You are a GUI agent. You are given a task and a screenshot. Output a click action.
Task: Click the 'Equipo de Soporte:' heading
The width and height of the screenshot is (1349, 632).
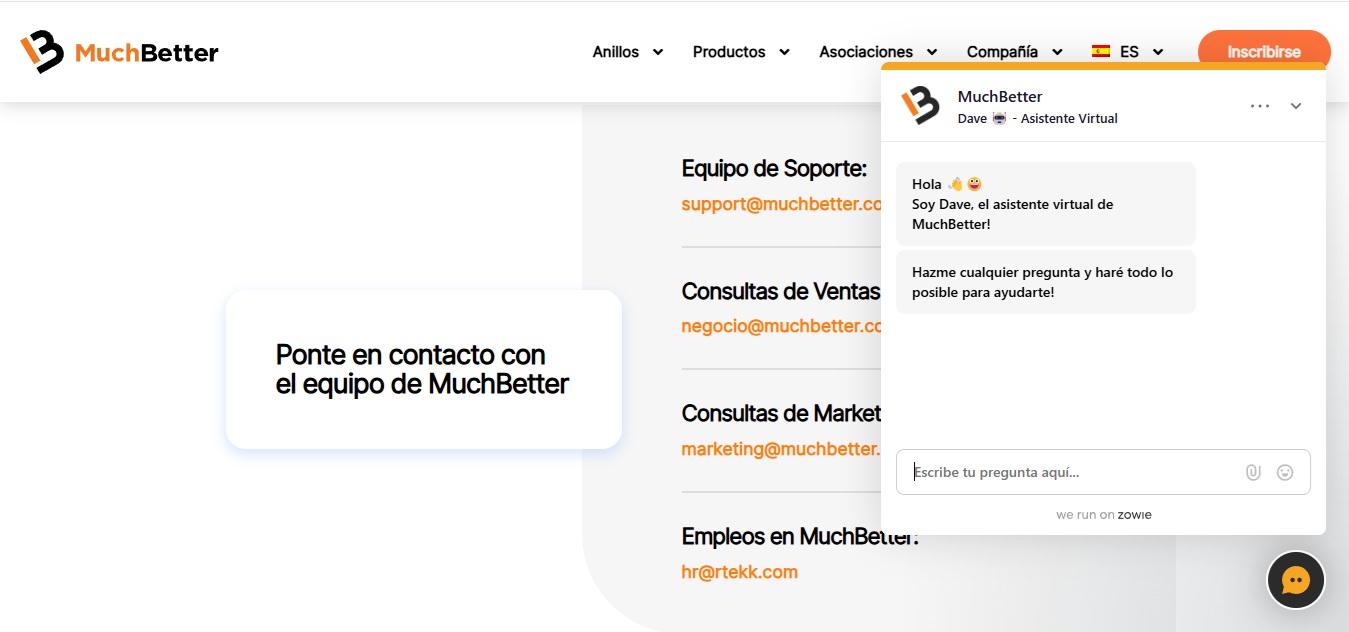774,169
